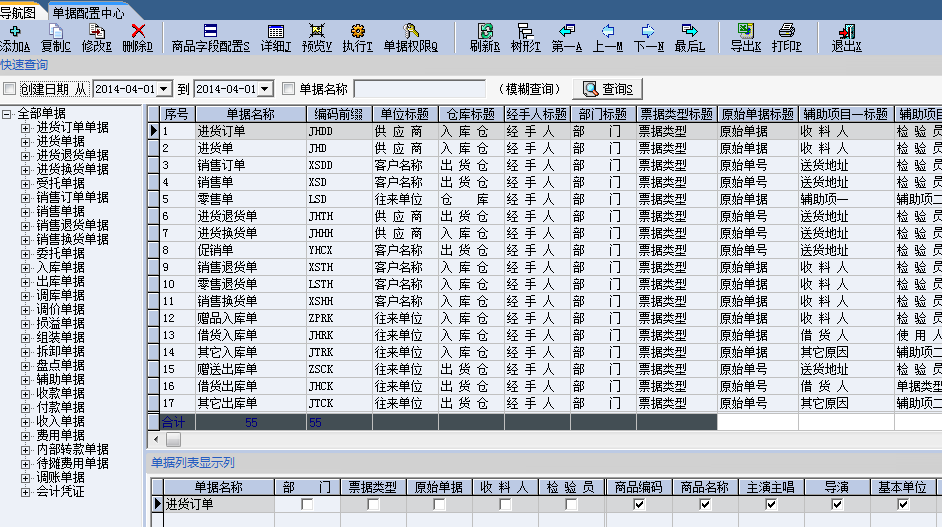Open the end date dropdown after 到
The image size is (942, 527).
266,89
